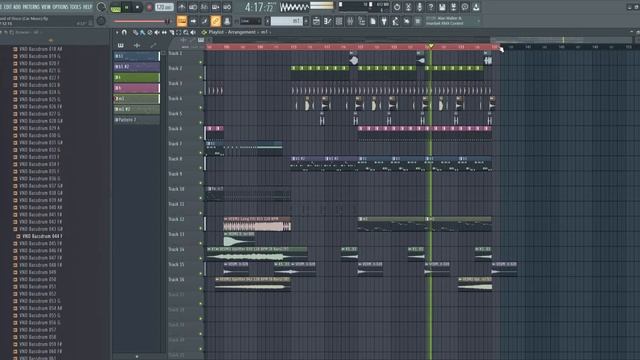This screenshot has height=360, width=640.
Task: Click the playlist horizontal scrollbar
Action: coord(562,40)
